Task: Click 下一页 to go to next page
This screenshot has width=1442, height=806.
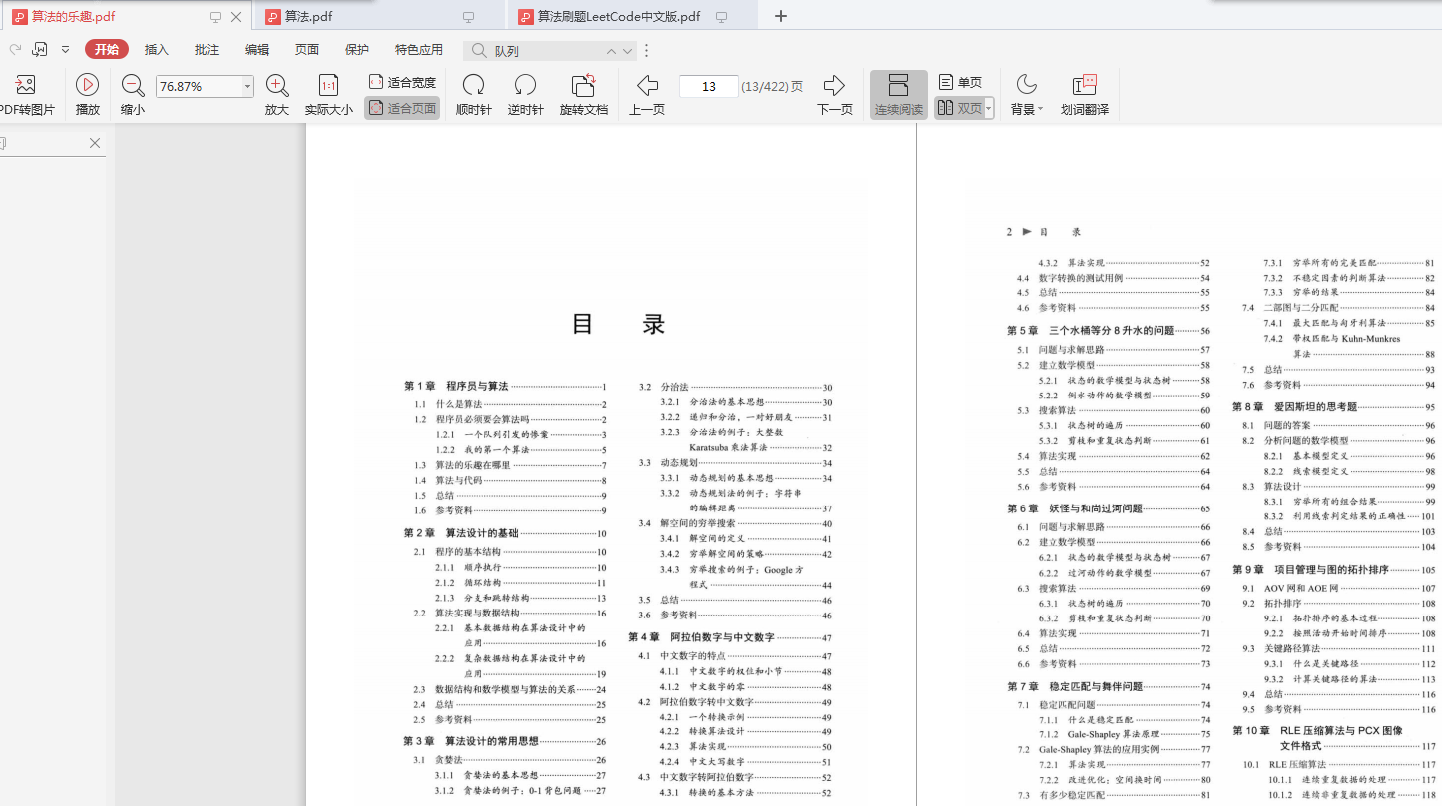Action: (834, 86)
